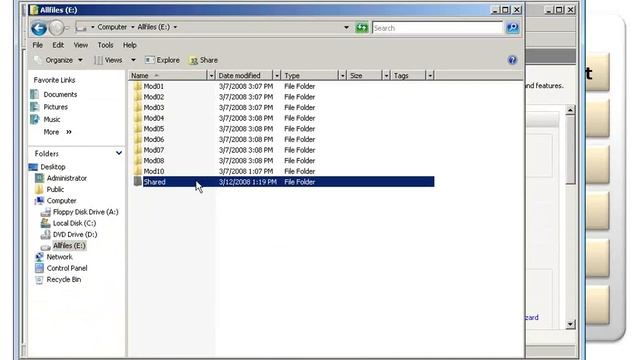Screen dimensions: 640x360
Task: Open the Size column filter dropdown
Action: (386, 76)
